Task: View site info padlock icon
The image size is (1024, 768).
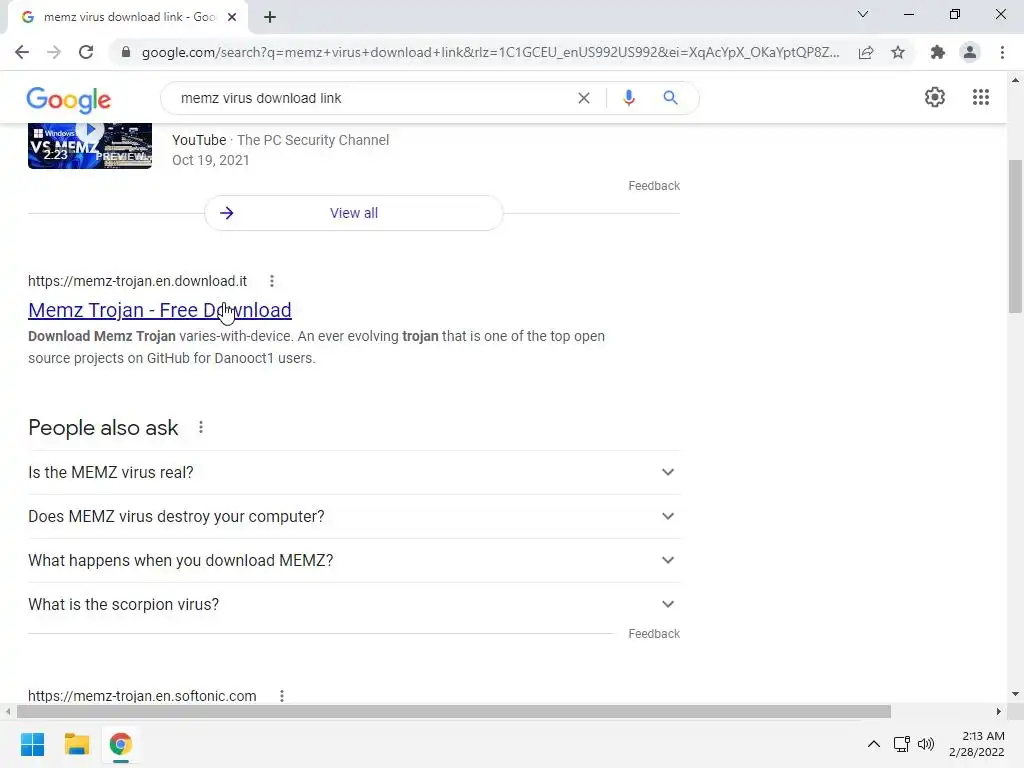Action: tap(126, 52)
